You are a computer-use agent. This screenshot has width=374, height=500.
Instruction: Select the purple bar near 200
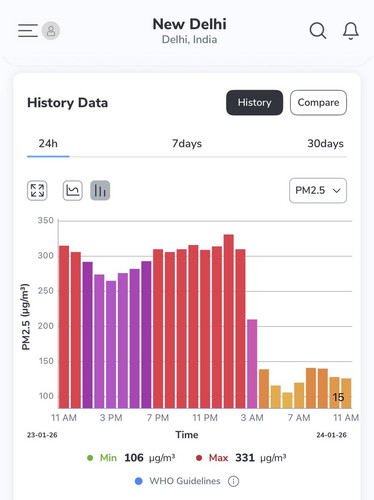coord(252,364)
